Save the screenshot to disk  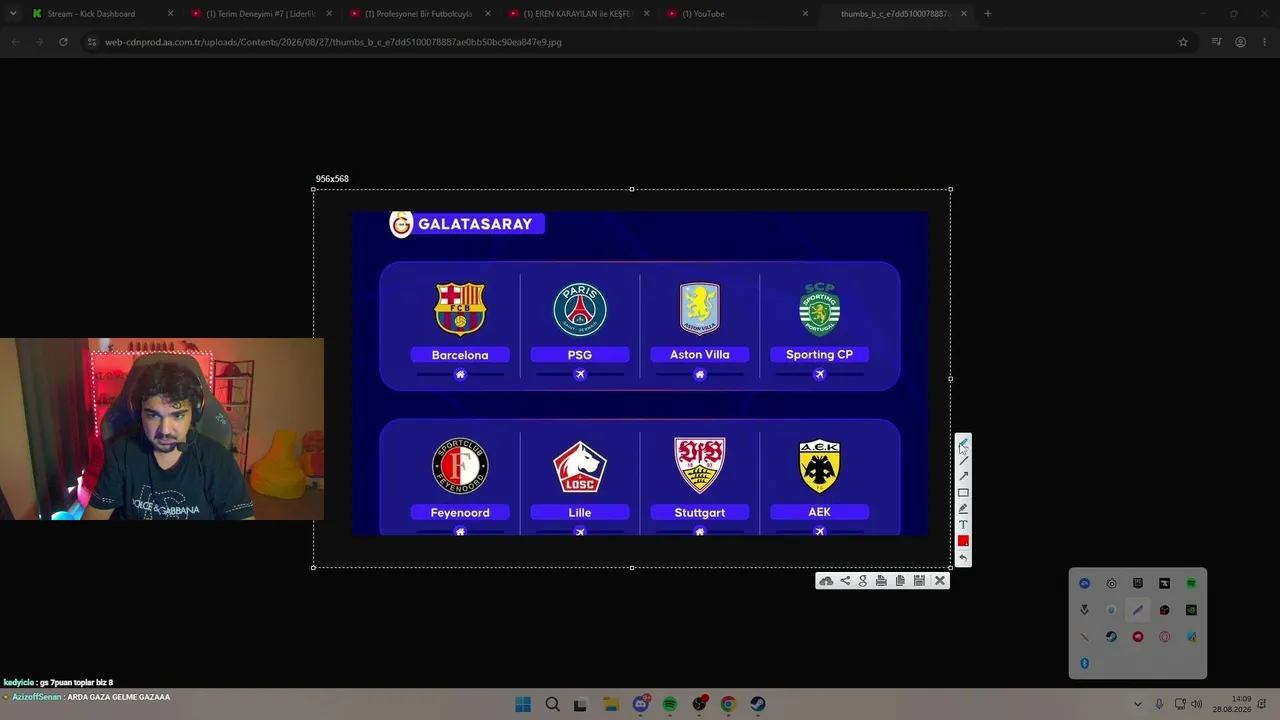919,581
